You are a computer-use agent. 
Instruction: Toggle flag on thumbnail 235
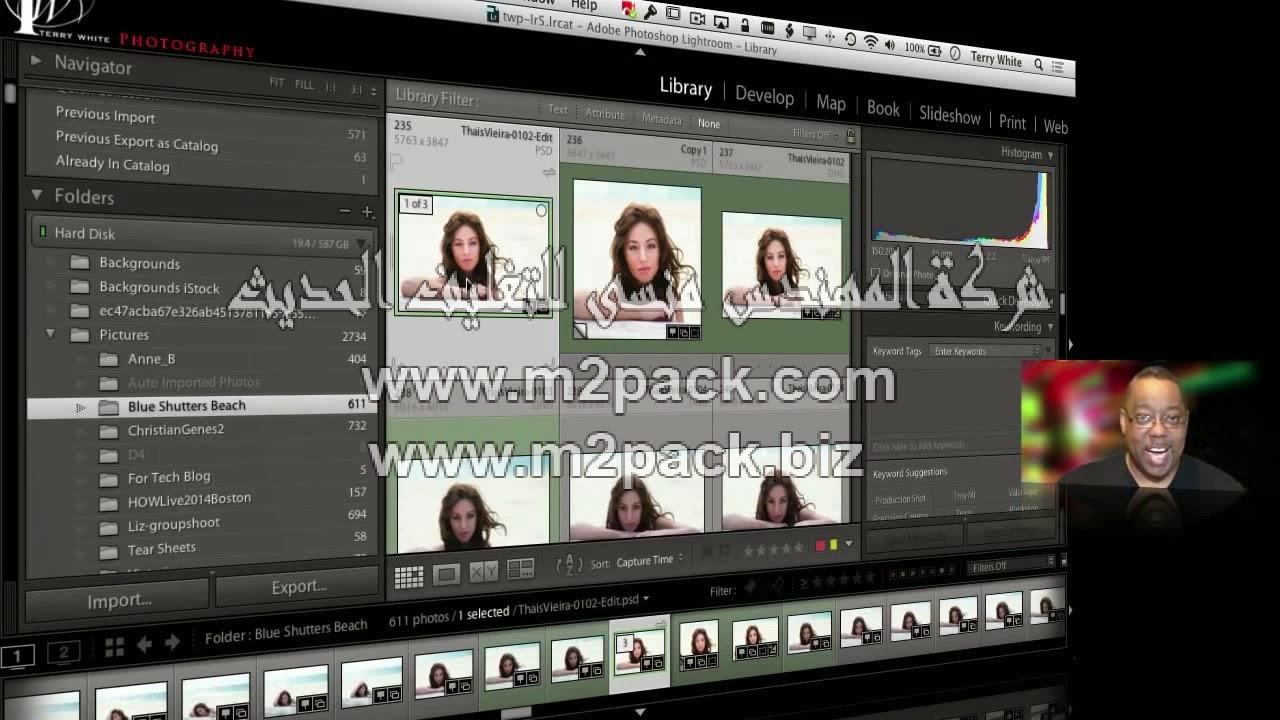396,160
